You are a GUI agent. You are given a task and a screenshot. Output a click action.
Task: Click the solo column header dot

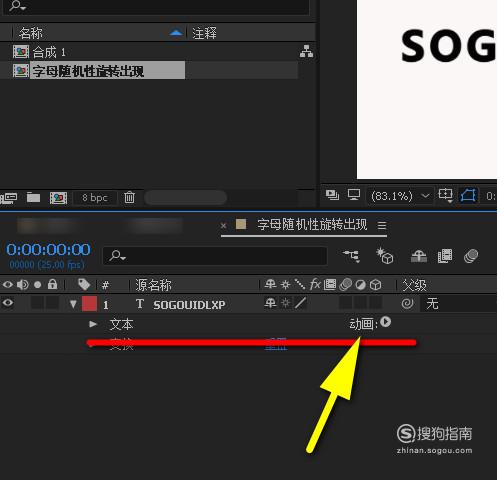(38, 285)
